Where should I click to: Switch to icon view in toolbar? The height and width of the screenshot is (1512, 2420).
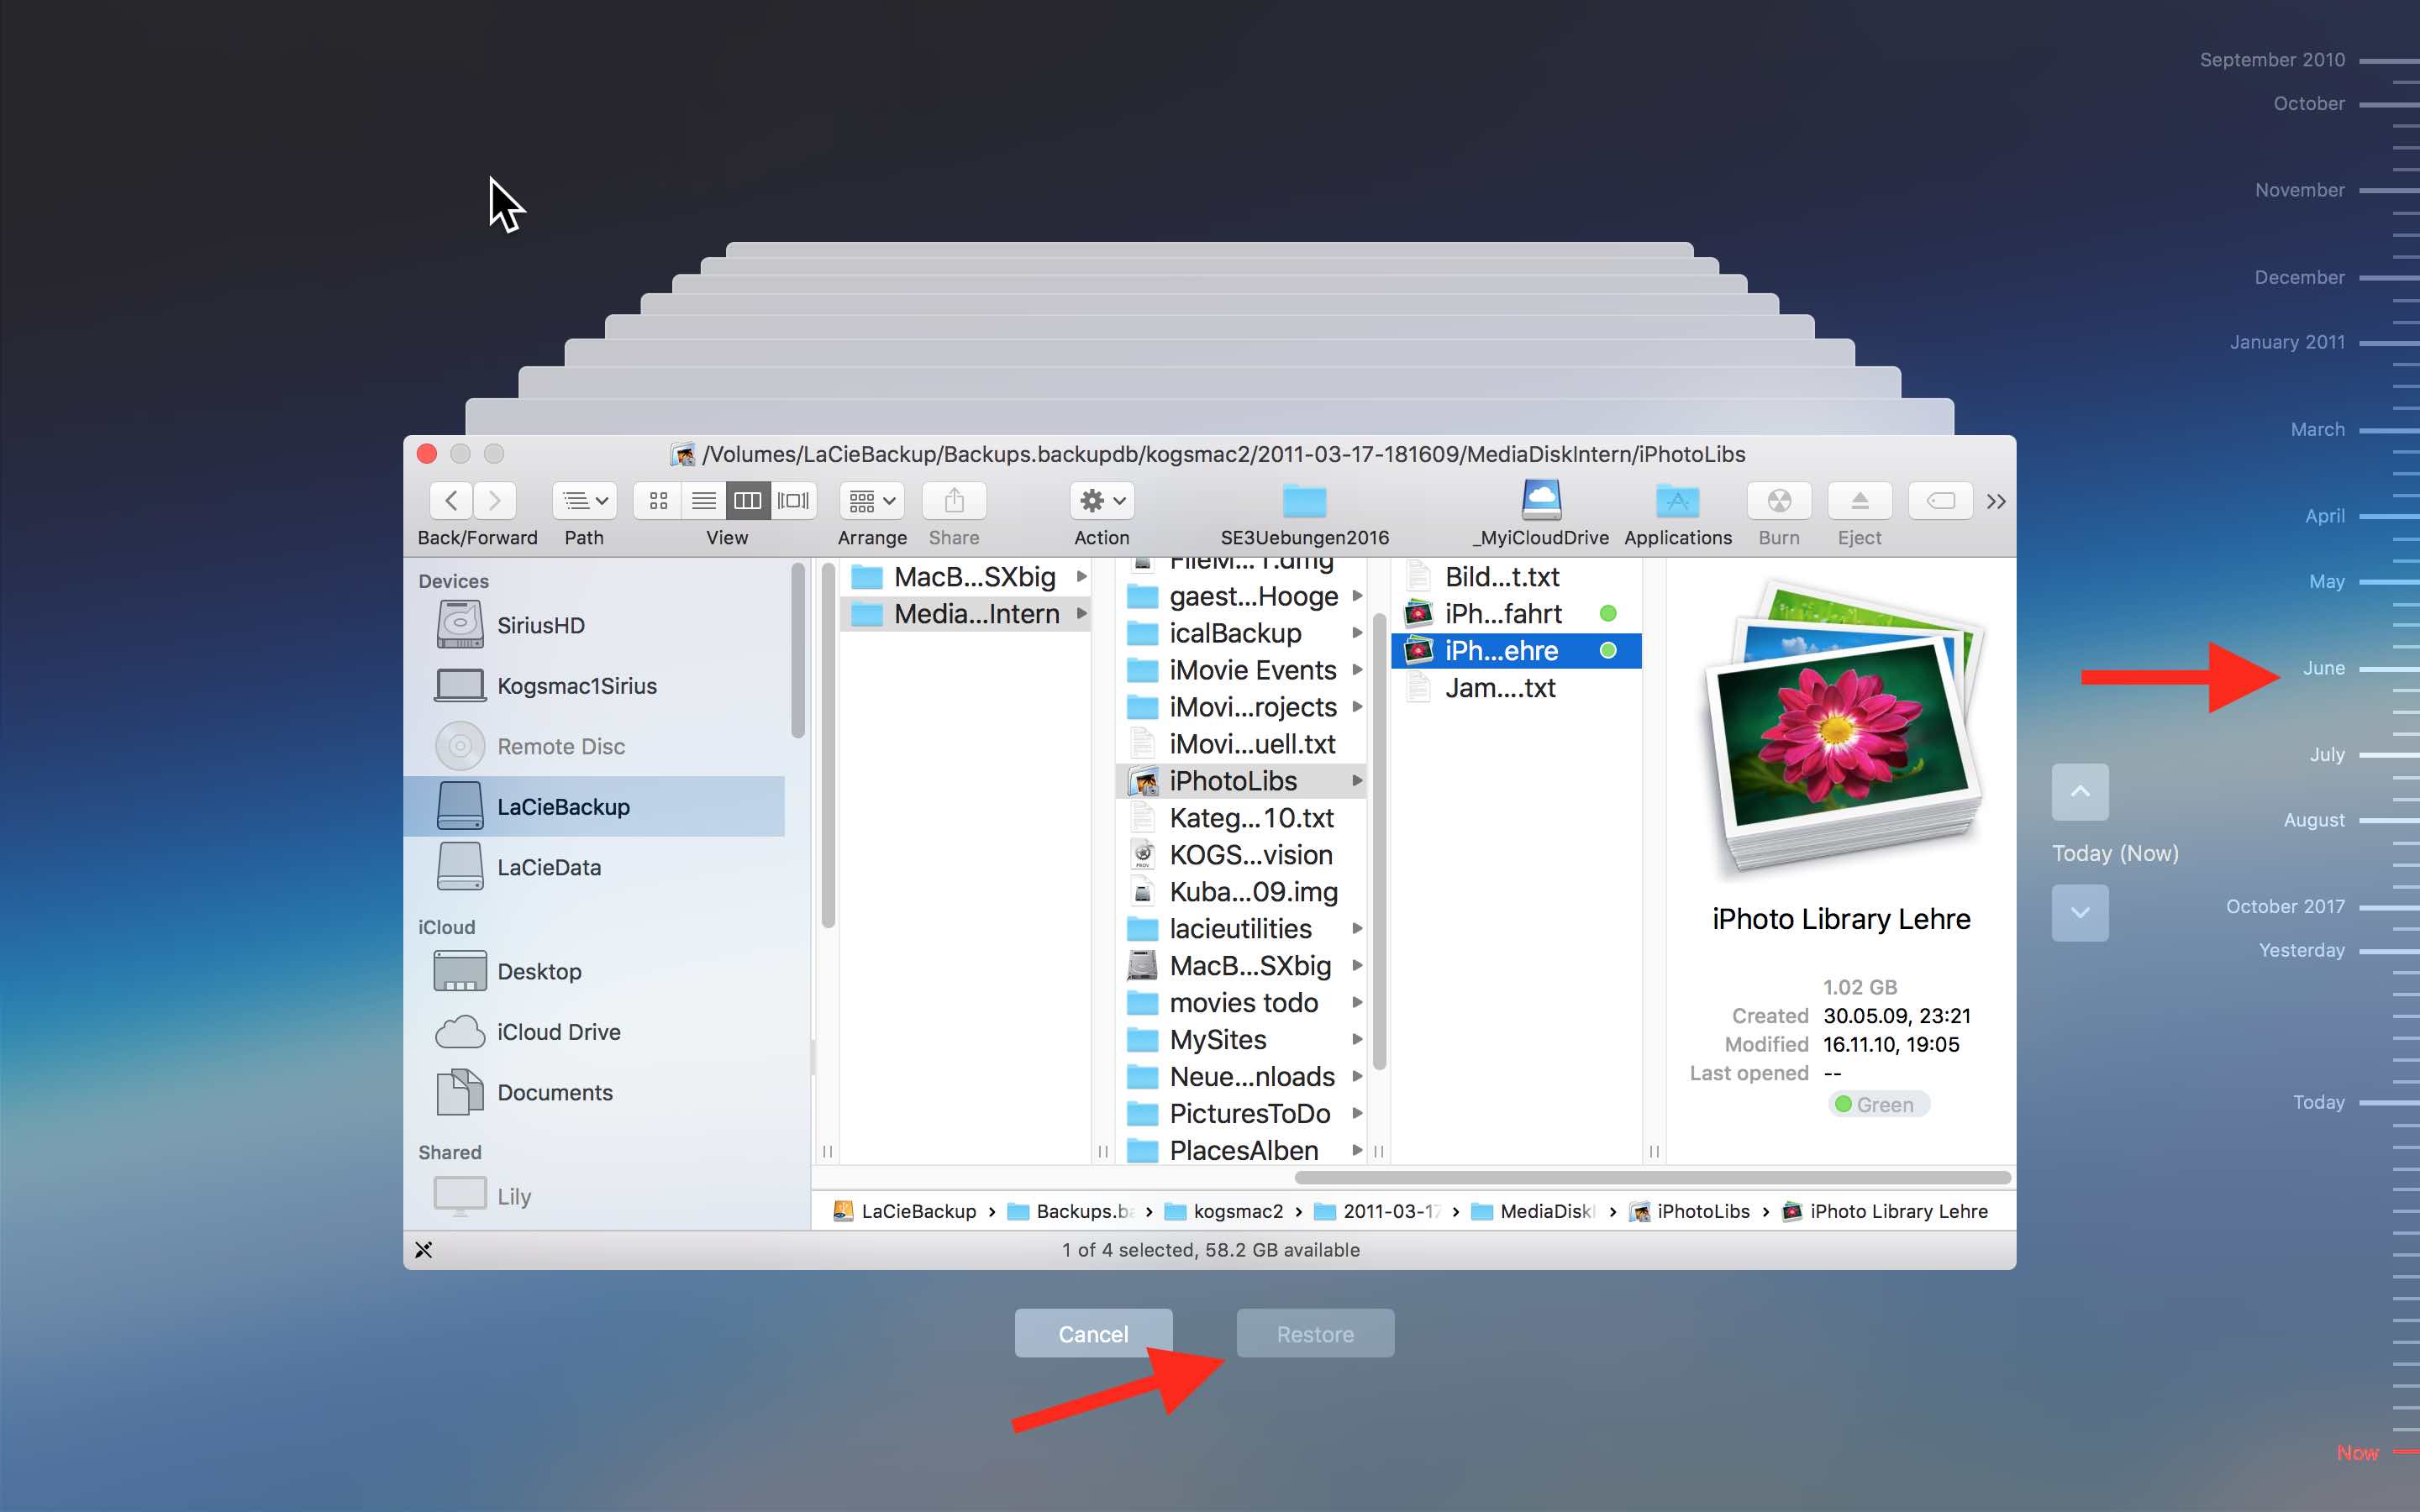(x=658, y=500)
